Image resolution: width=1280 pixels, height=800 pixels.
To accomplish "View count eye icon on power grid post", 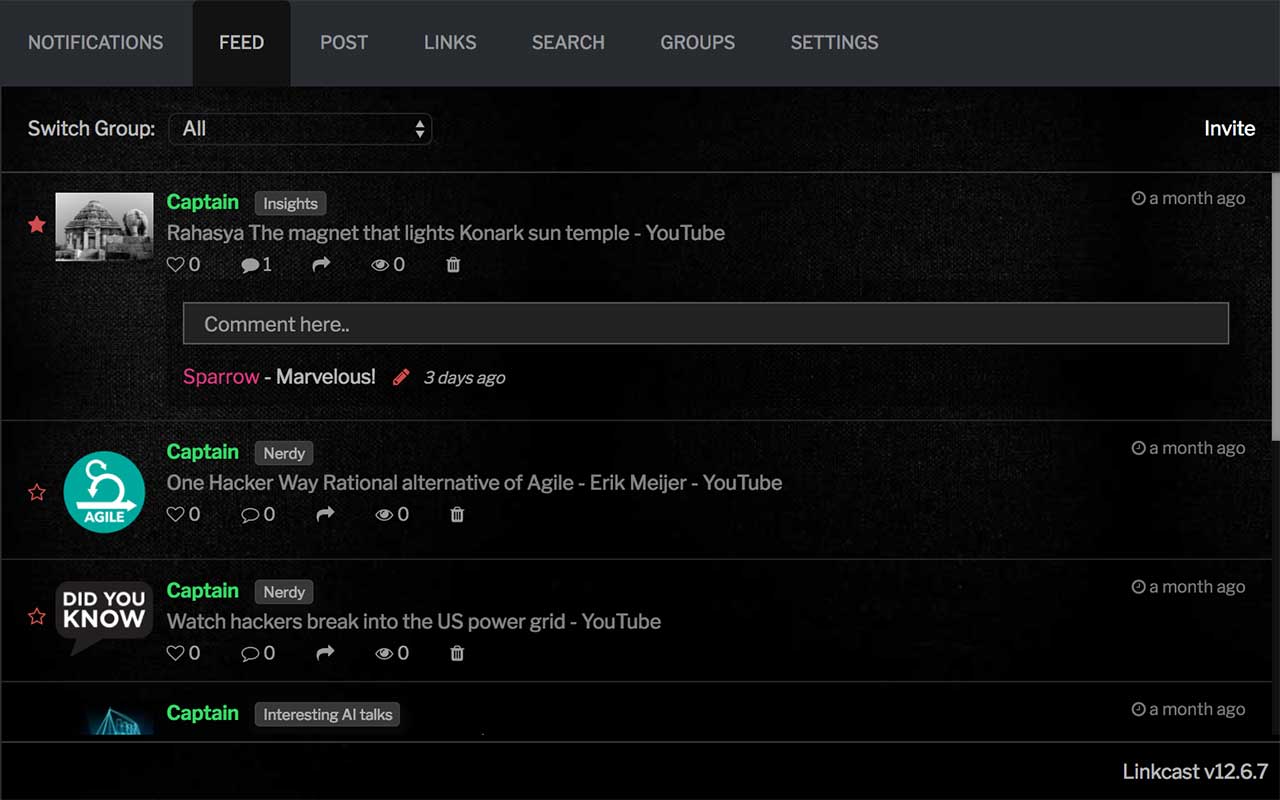I will coord(384,654).
